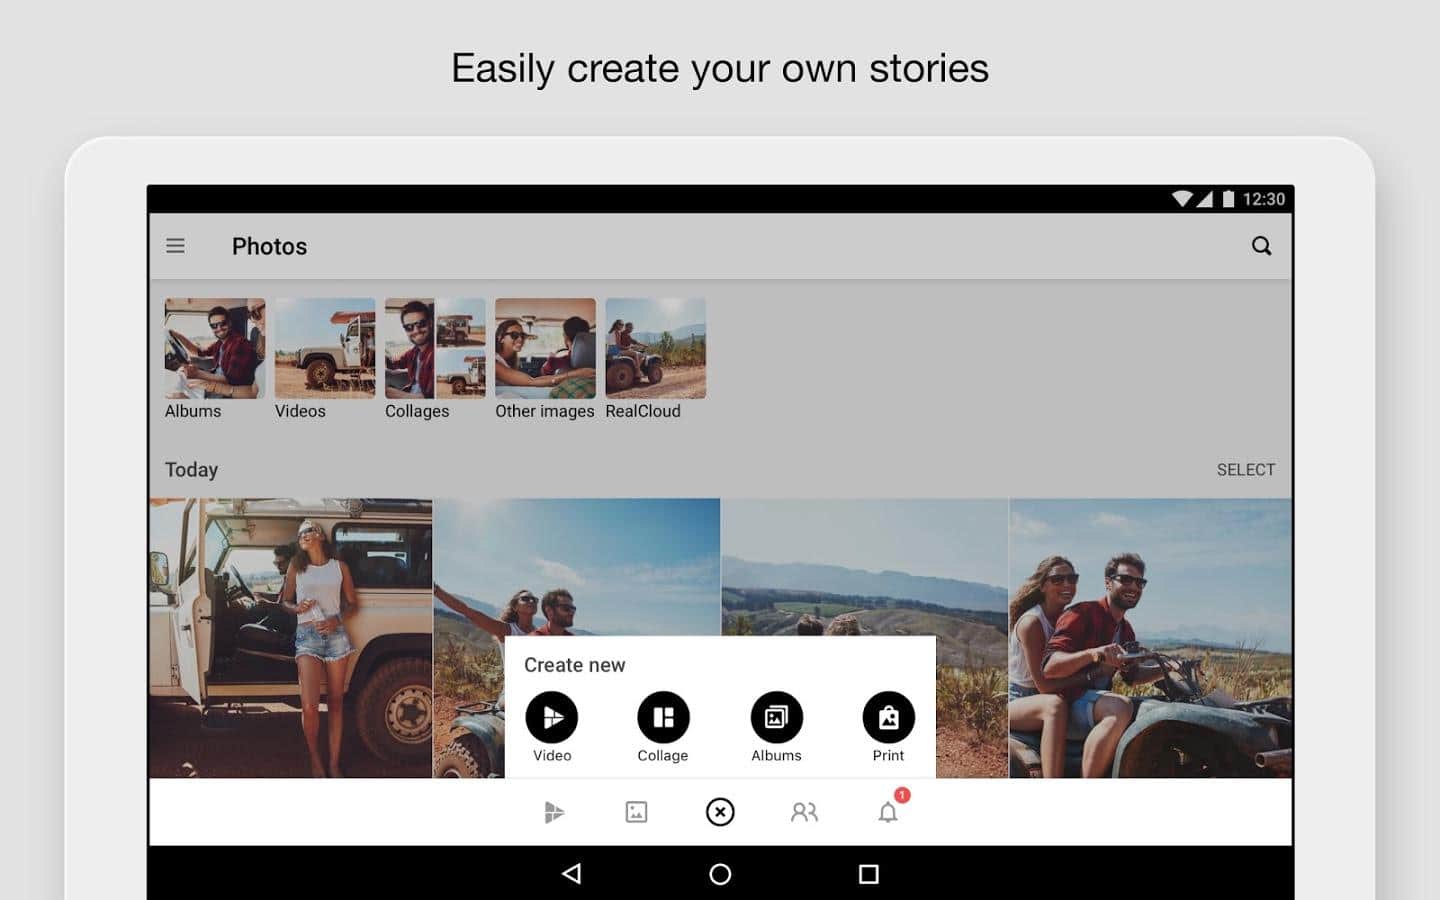
Task: Tap Android home circle button
Action: coord(720,874)
